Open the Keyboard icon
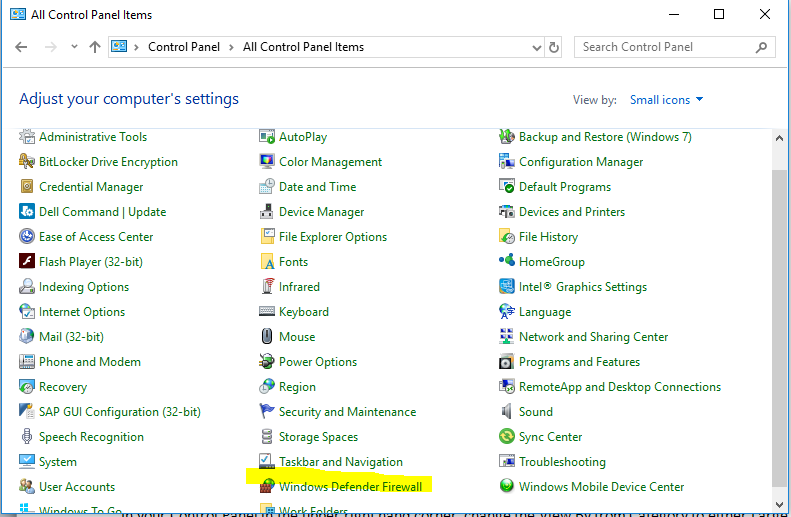The width and height of the screenshot is (791, 517). point(267,312)
